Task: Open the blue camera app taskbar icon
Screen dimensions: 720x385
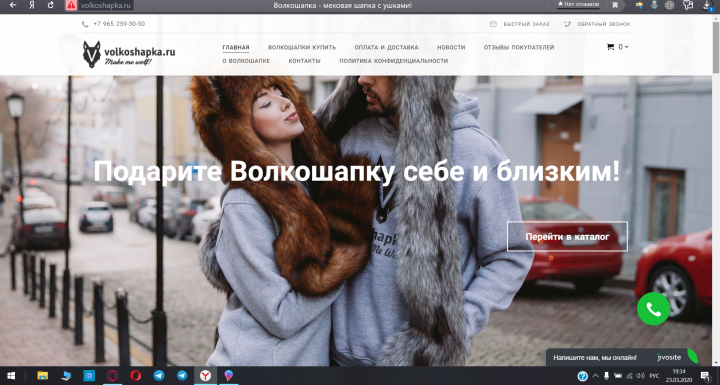Action: click(x=89, y=376)
